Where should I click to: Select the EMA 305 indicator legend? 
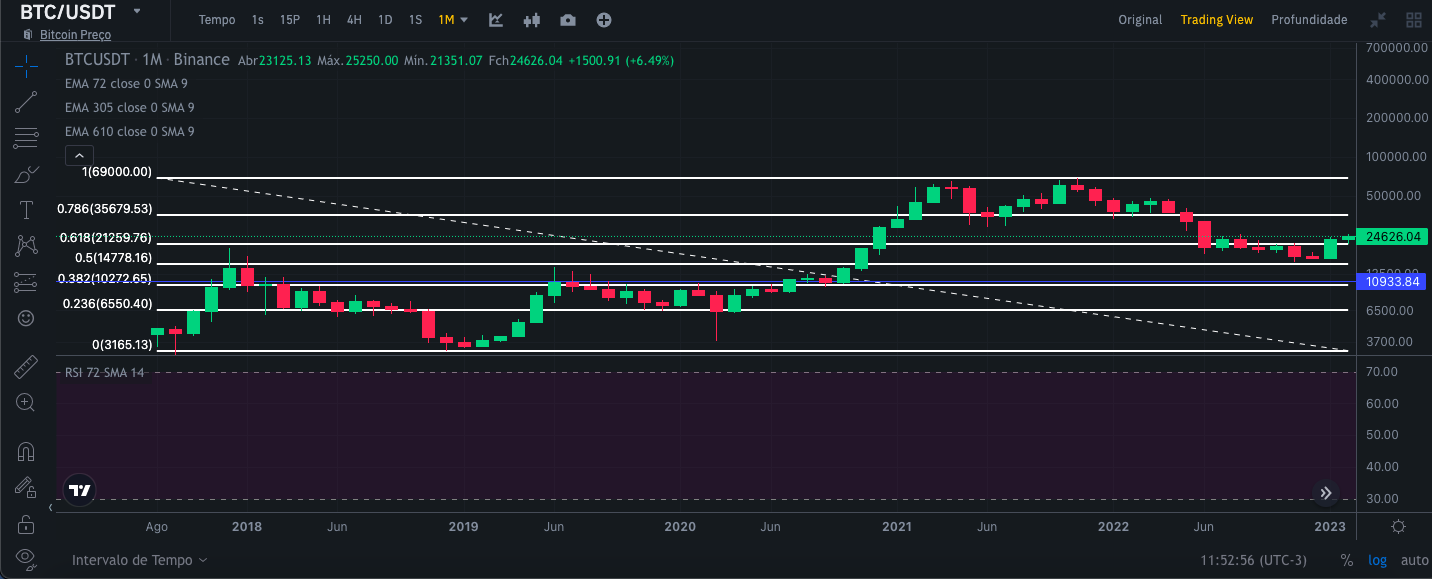click(x=129, y=107)
